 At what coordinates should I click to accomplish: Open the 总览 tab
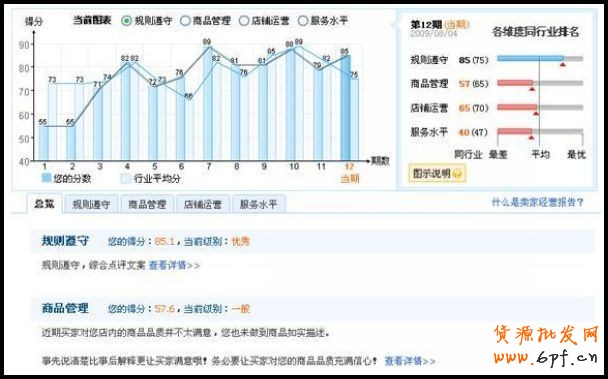[x=44, y=204]
